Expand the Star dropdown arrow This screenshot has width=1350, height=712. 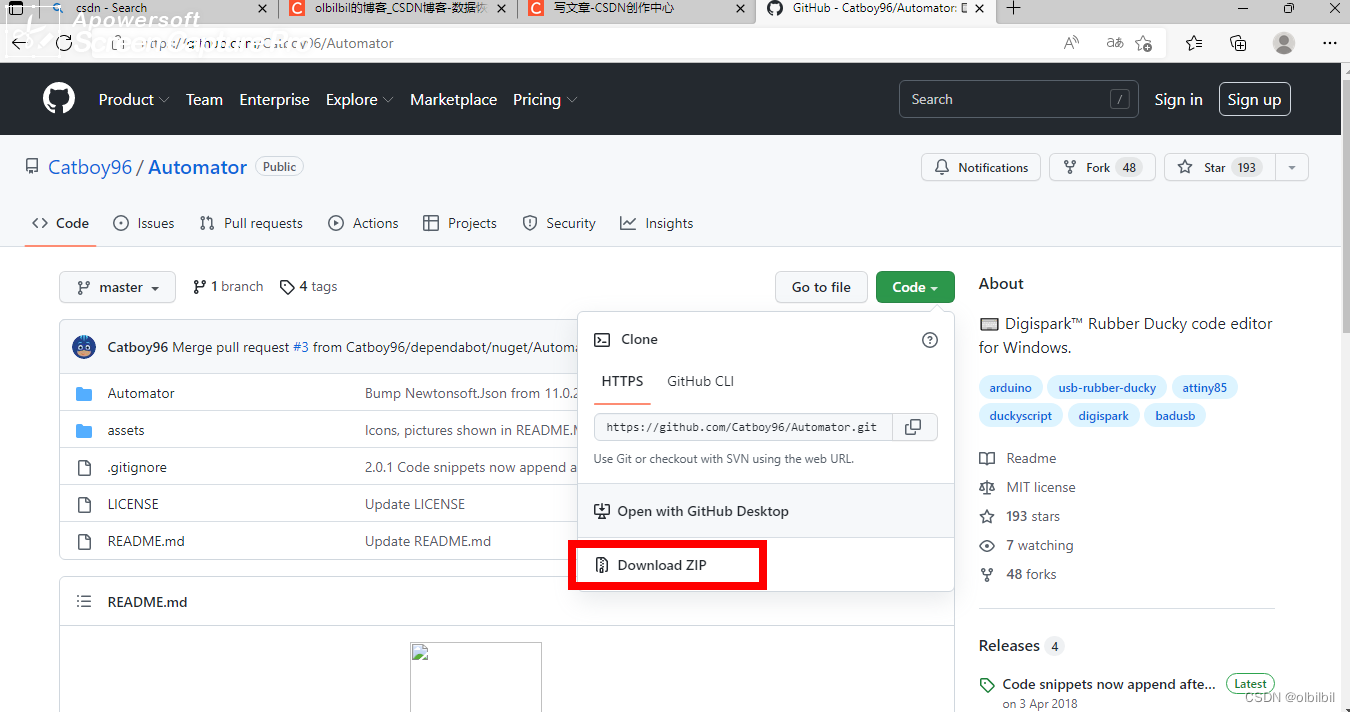tap(1292, 167)
